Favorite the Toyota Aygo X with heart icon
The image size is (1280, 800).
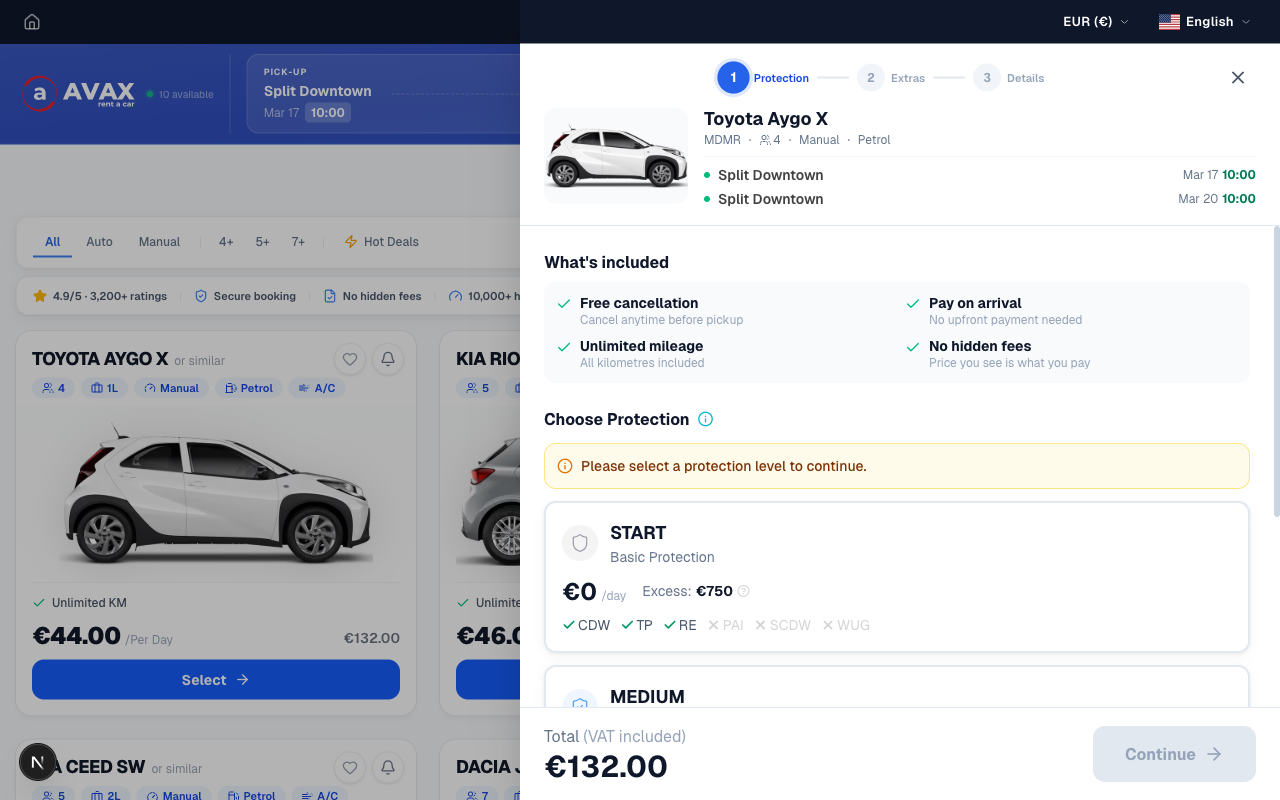point(350,359)
